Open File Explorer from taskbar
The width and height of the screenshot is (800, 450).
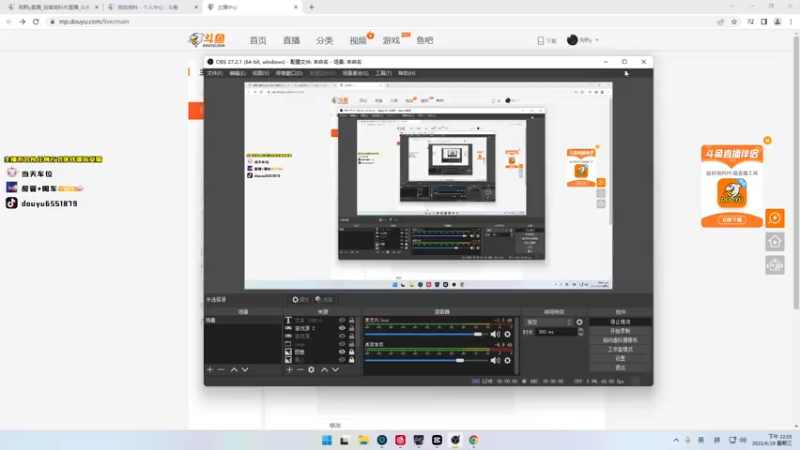coord(363,440)
